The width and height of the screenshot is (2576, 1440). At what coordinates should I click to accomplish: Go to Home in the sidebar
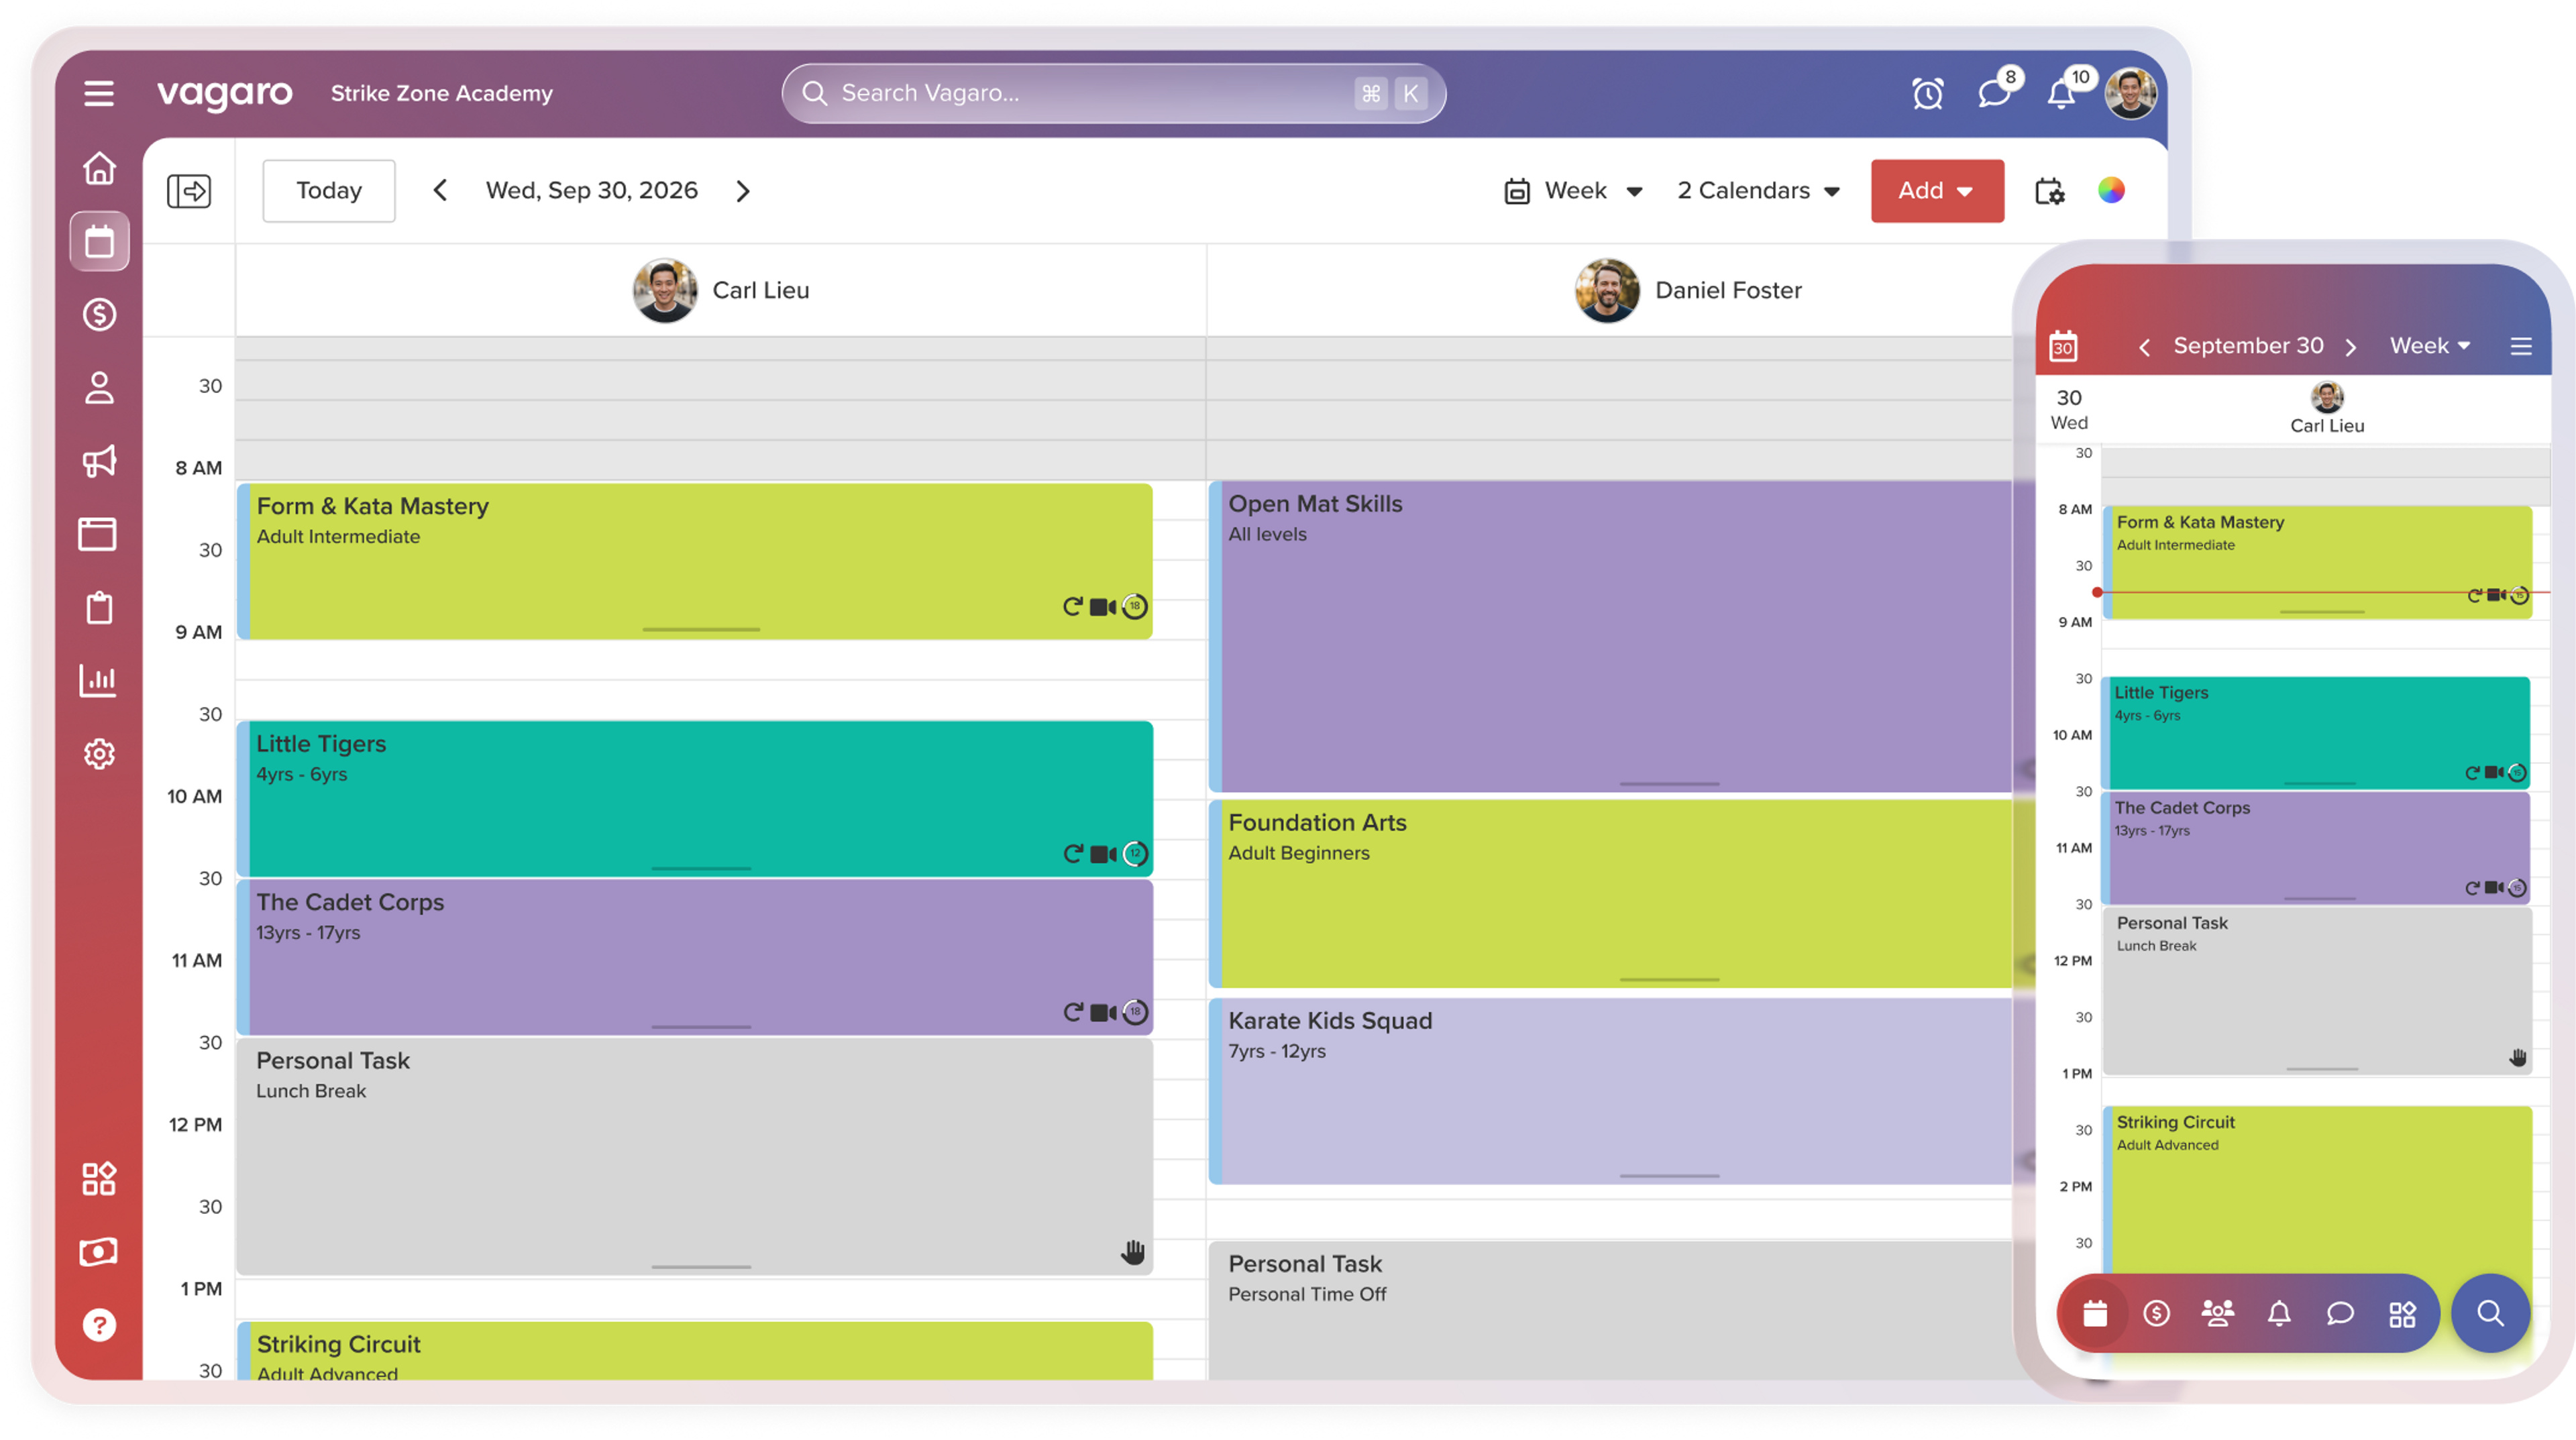point(99,168)
